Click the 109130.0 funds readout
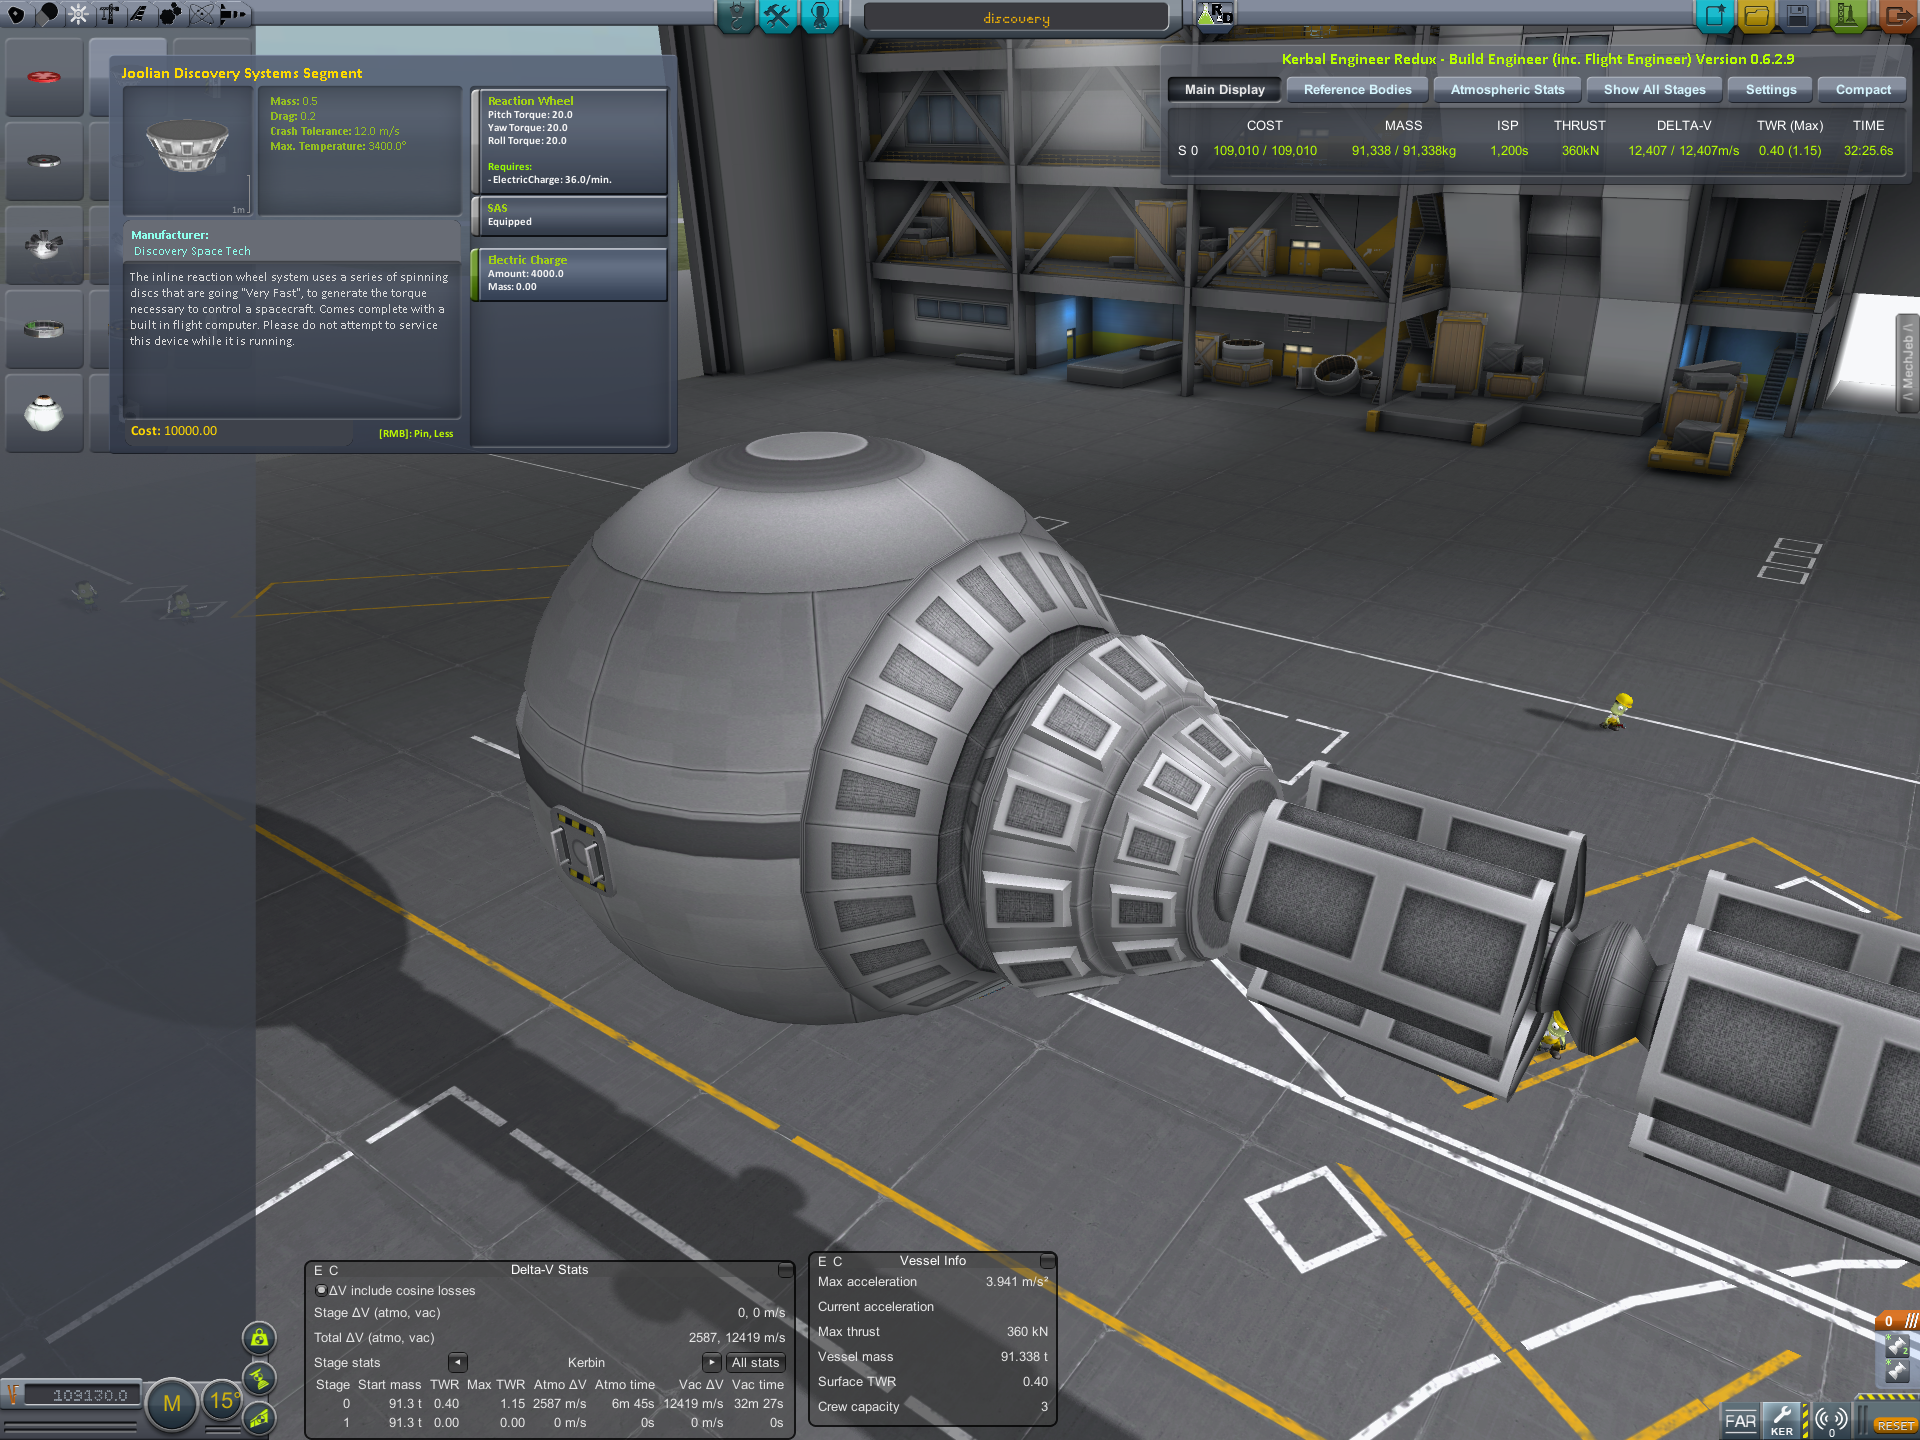The image size is (1920, 1440). click(x=84, y=1395)
